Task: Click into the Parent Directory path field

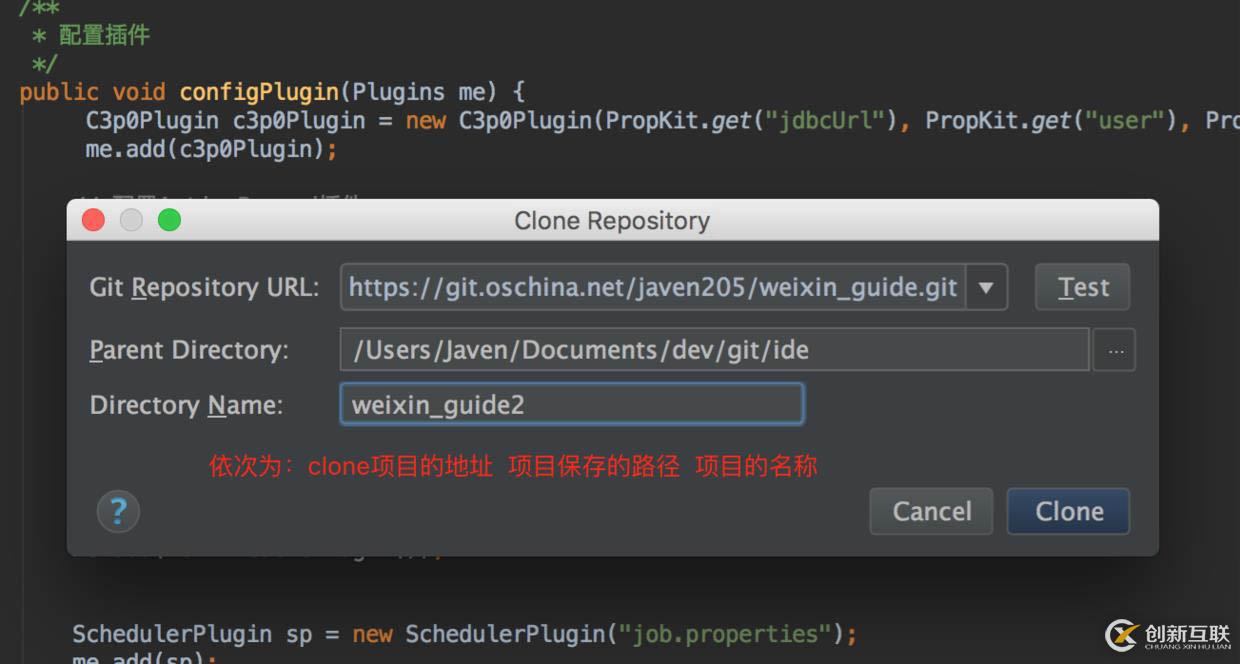Action: [713, 351]
